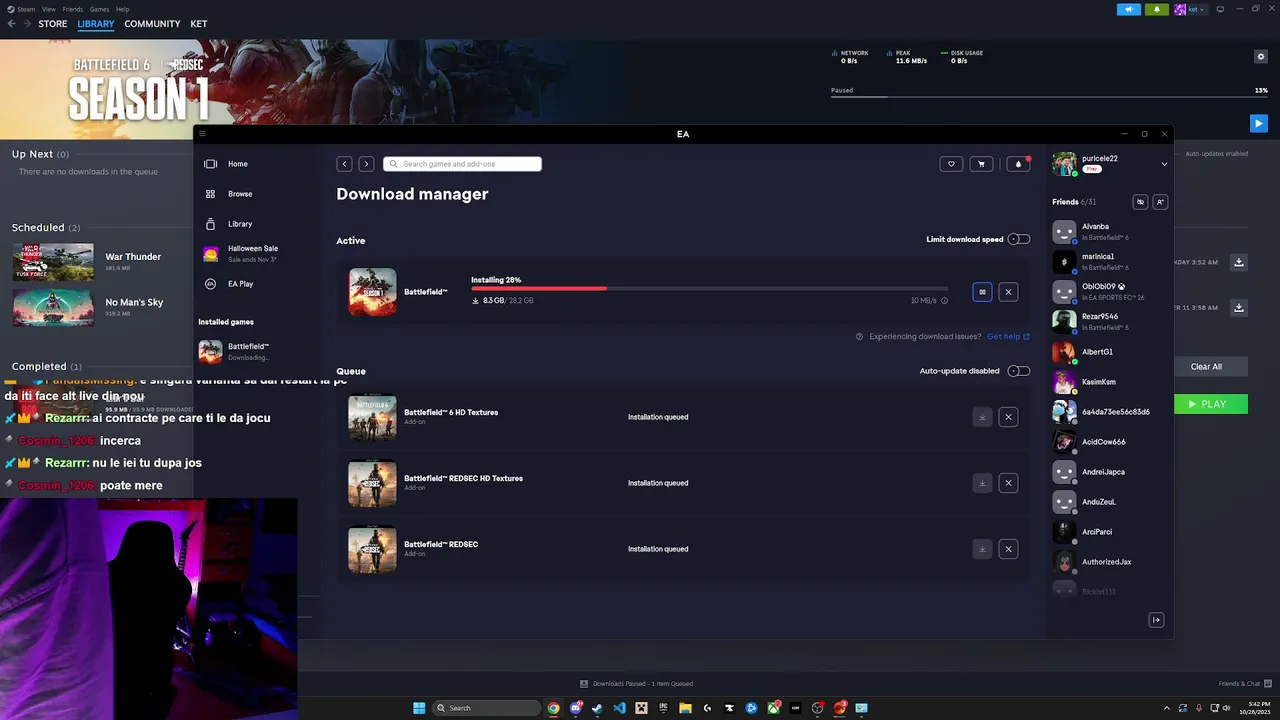The image size is (1280, 720).
Task: Navigate forward in EA app
Action: pyautogui.click(x=366, y=164)
